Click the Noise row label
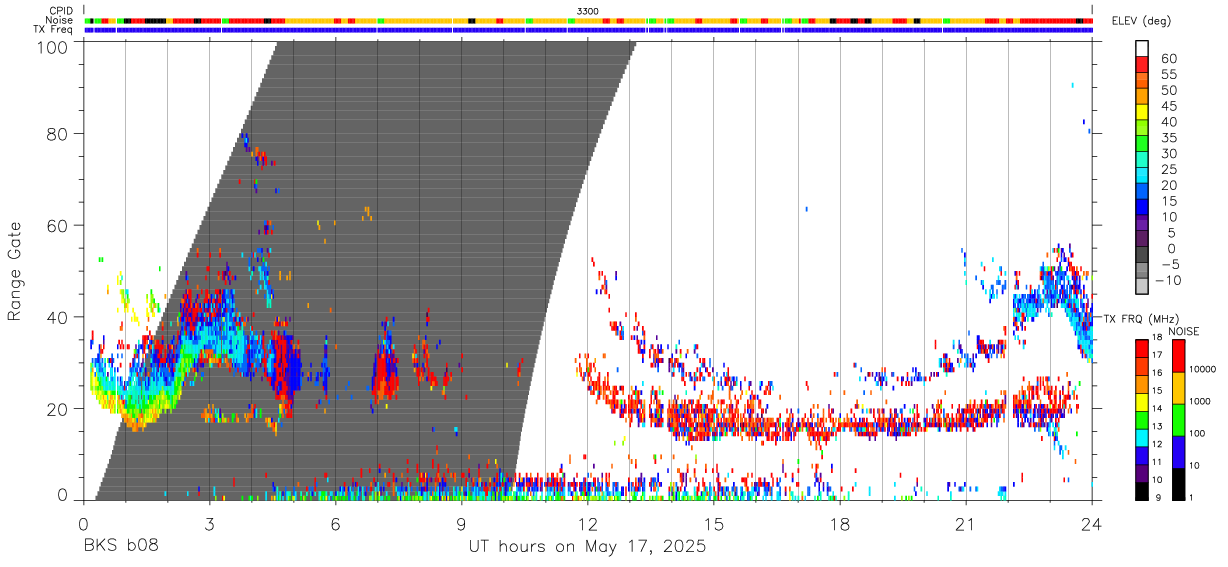This screenshot has height=567, width=1228. (x=60, y=20)
